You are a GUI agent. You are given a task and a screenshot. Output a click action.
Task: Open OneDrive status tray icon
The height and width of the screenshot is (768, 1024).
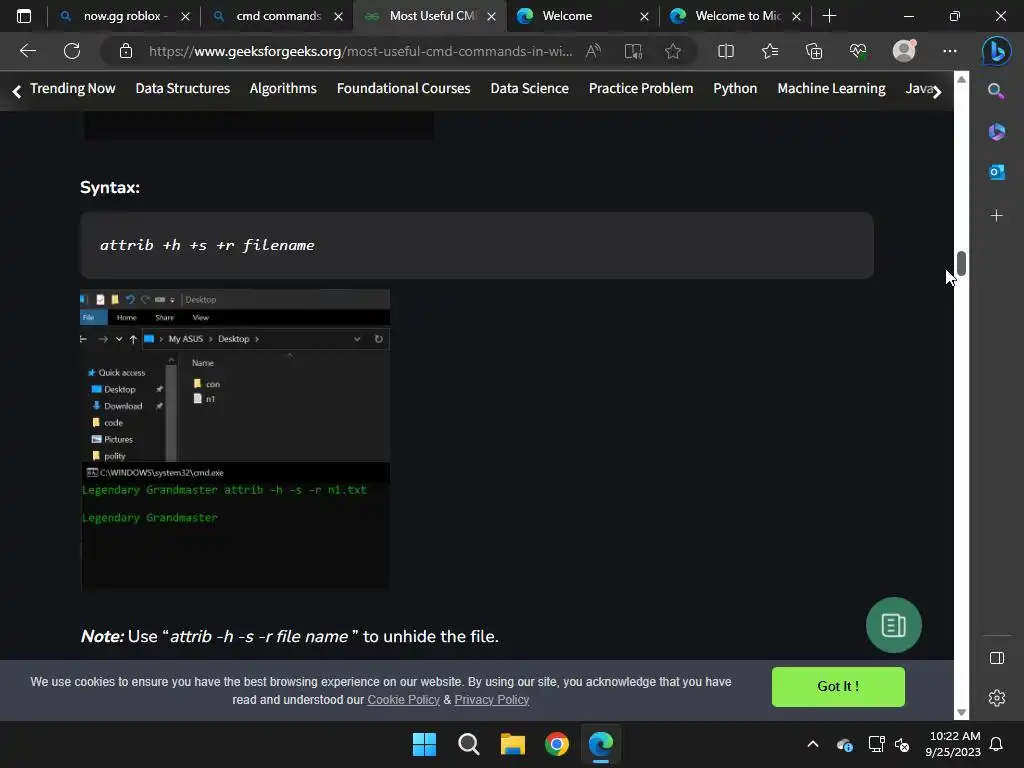coord(844,744)
